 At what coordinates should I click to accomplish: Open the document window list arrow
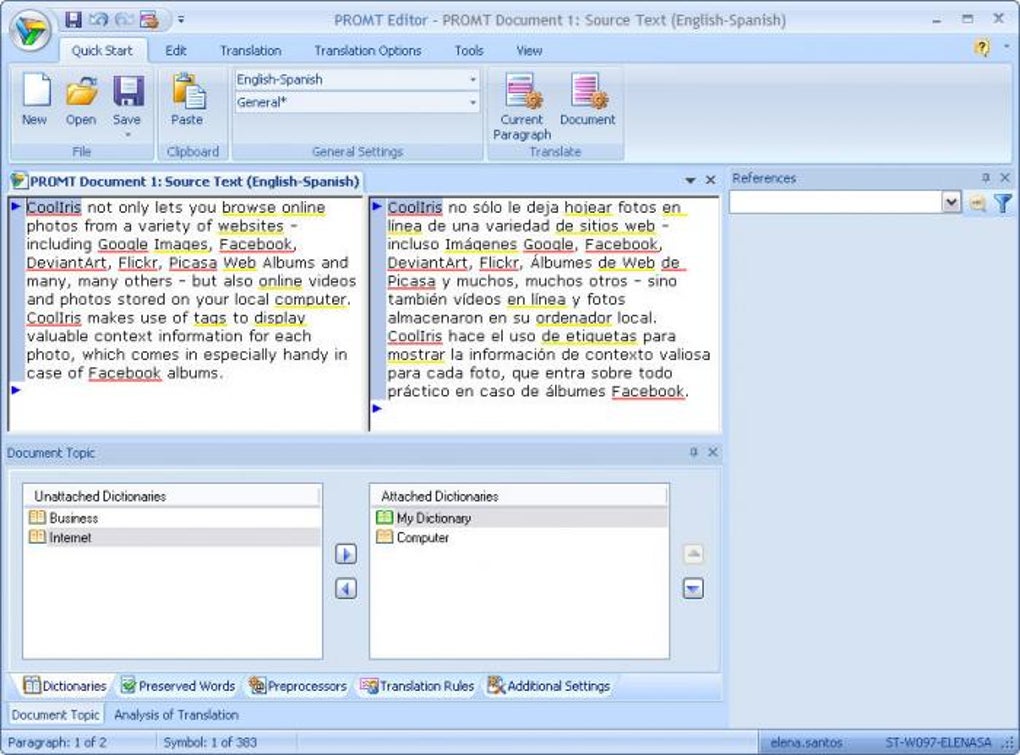click(690, 180)
